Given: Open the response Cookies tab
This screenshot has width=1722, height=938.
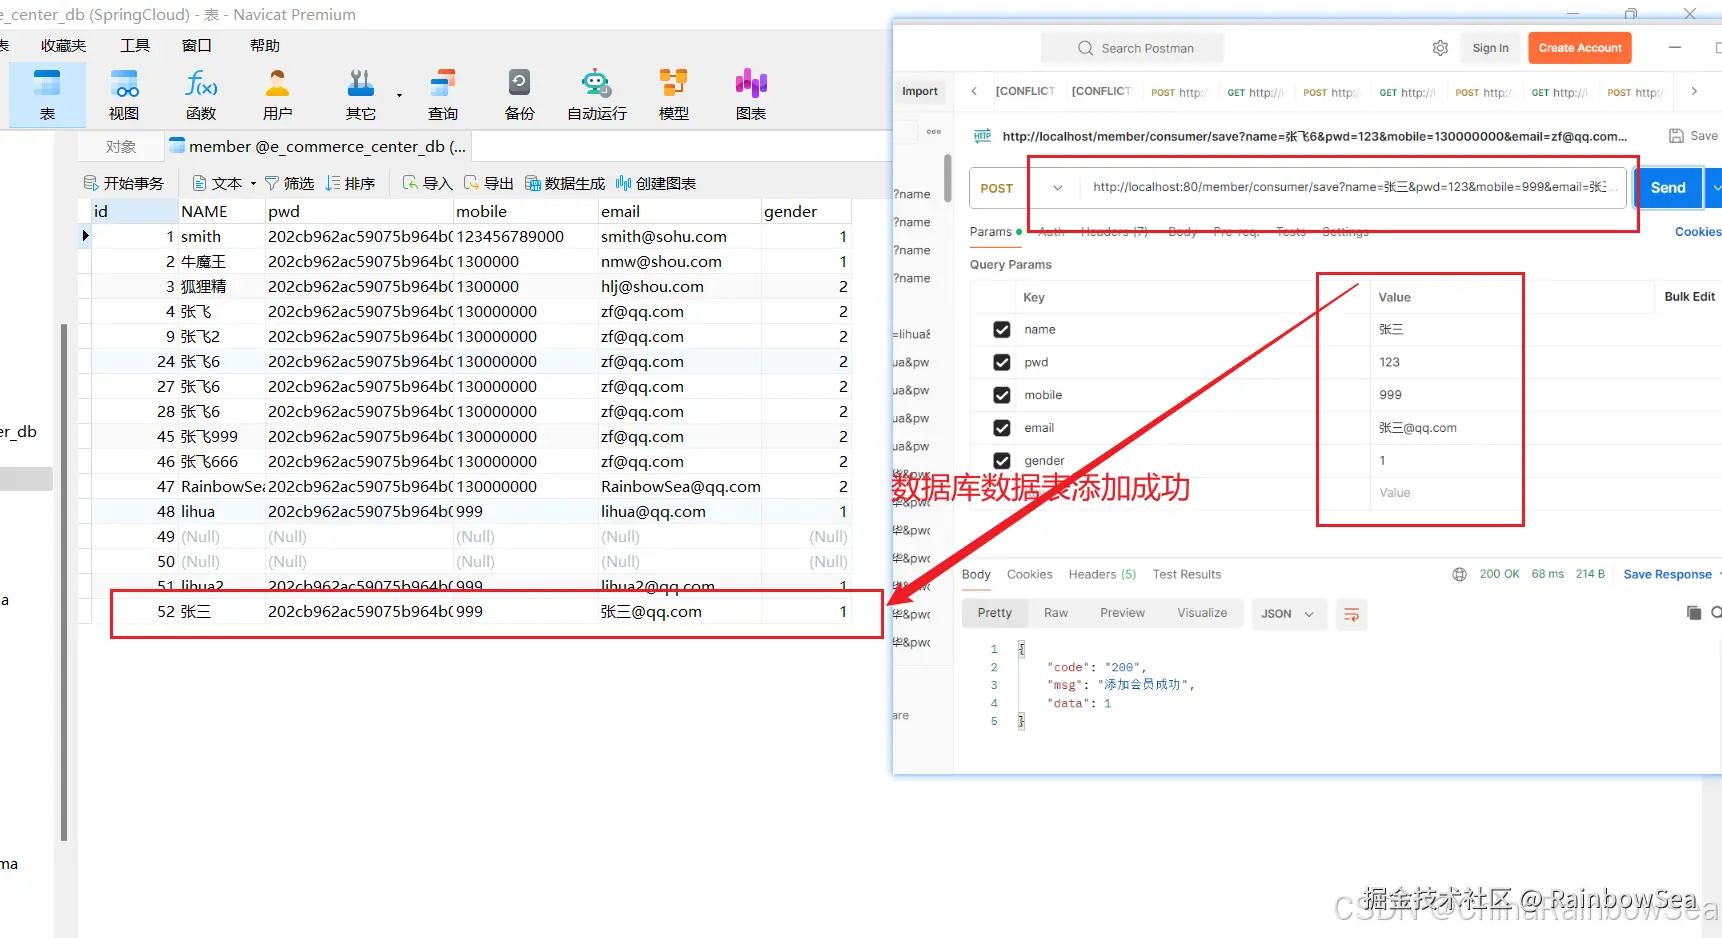Looking at the screenshot, I should pyautogui.click(x=1029, y=575).
